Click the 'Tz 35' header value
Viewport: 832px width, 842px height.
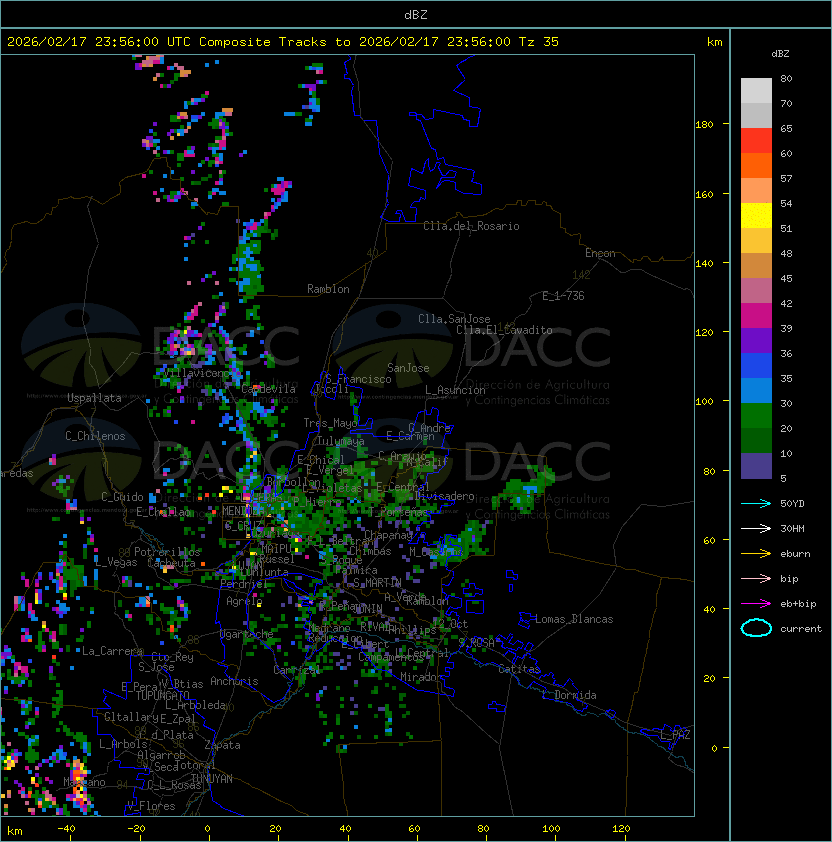click(x=539, y=42)
